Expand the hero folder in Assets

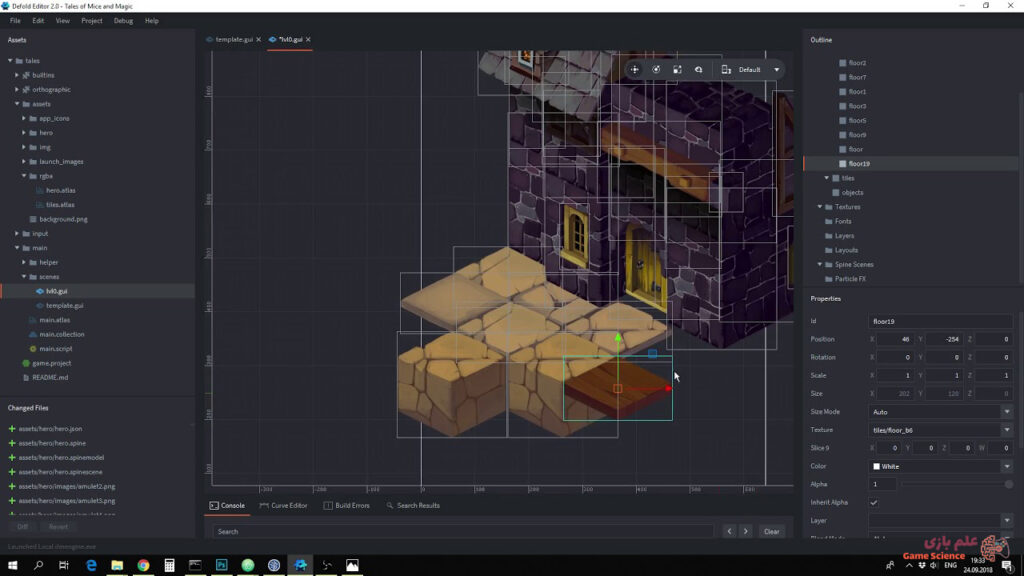tap(24, 133)
